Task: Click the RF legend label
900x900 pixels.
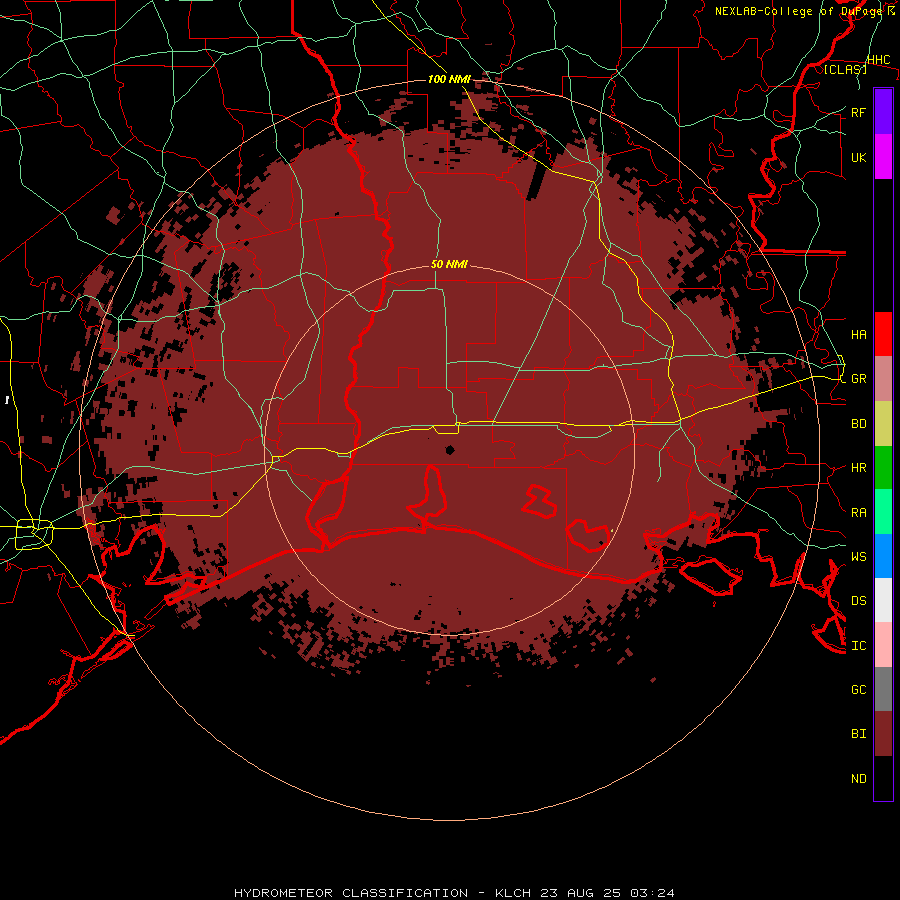Action: coord(859,112)
